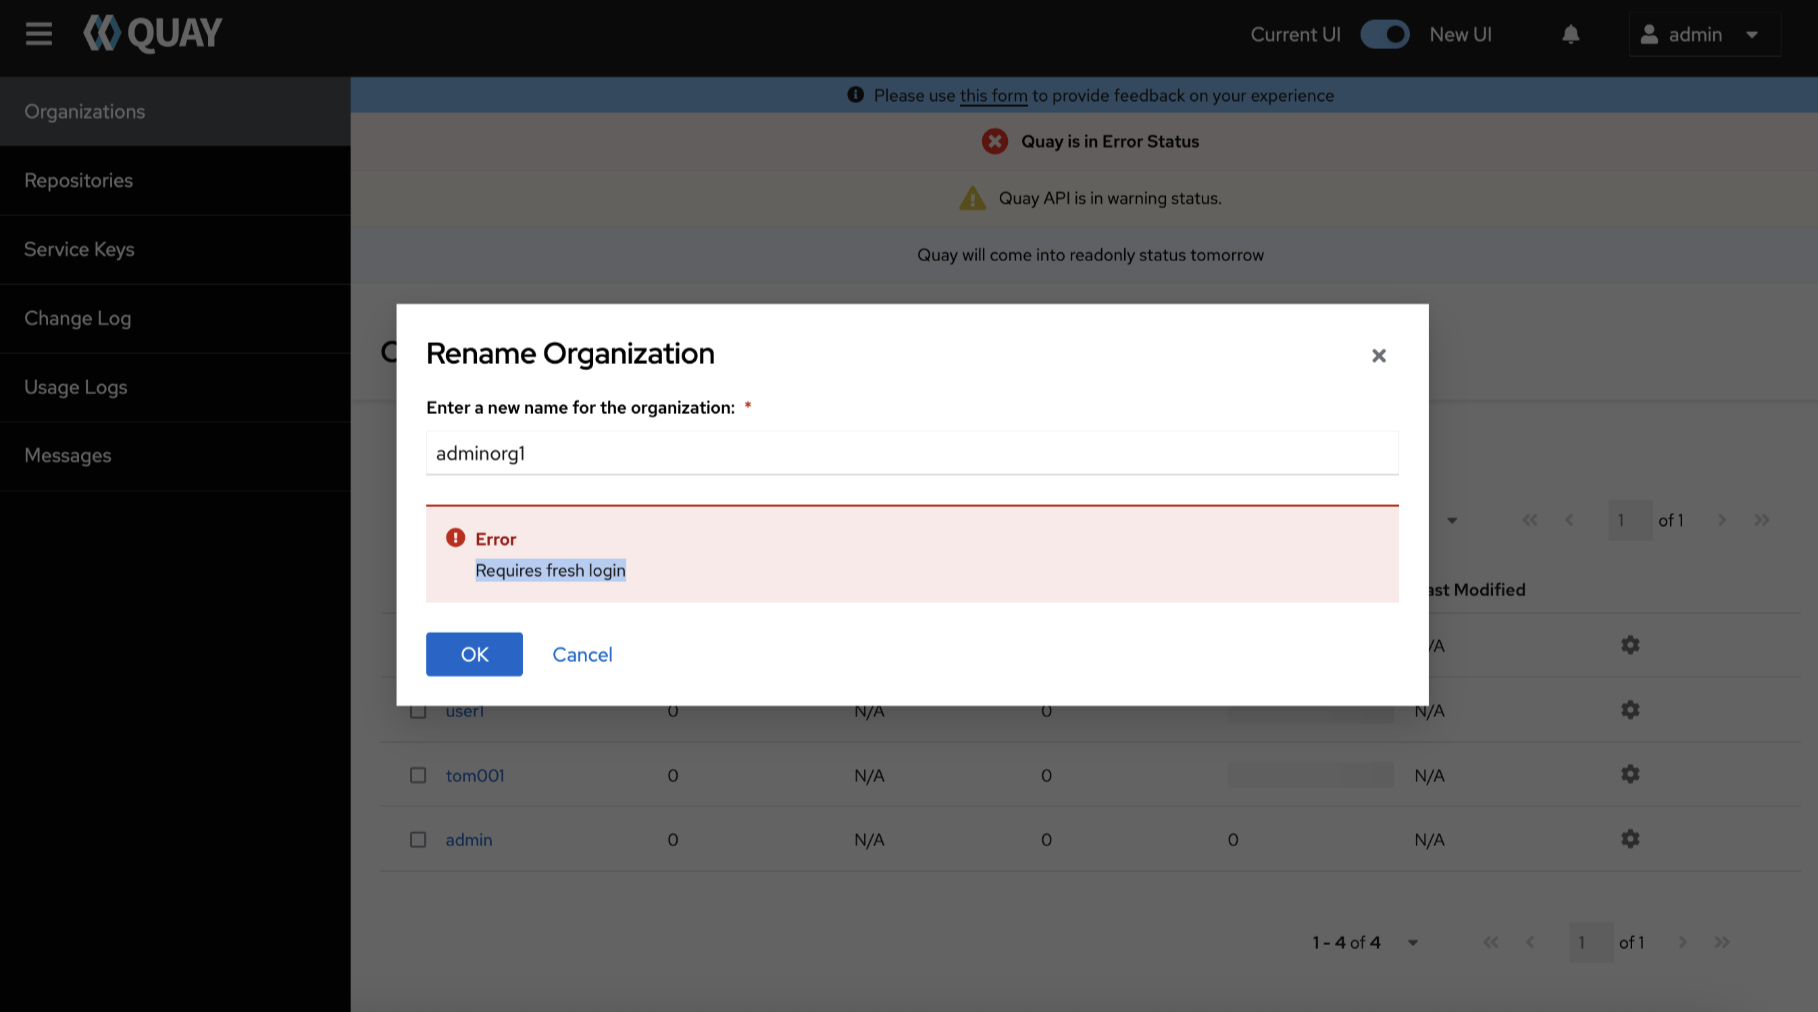Go to Repositories in sidebar
The height and width of the screenshot is (1012, 1818).
pos(79,181)
